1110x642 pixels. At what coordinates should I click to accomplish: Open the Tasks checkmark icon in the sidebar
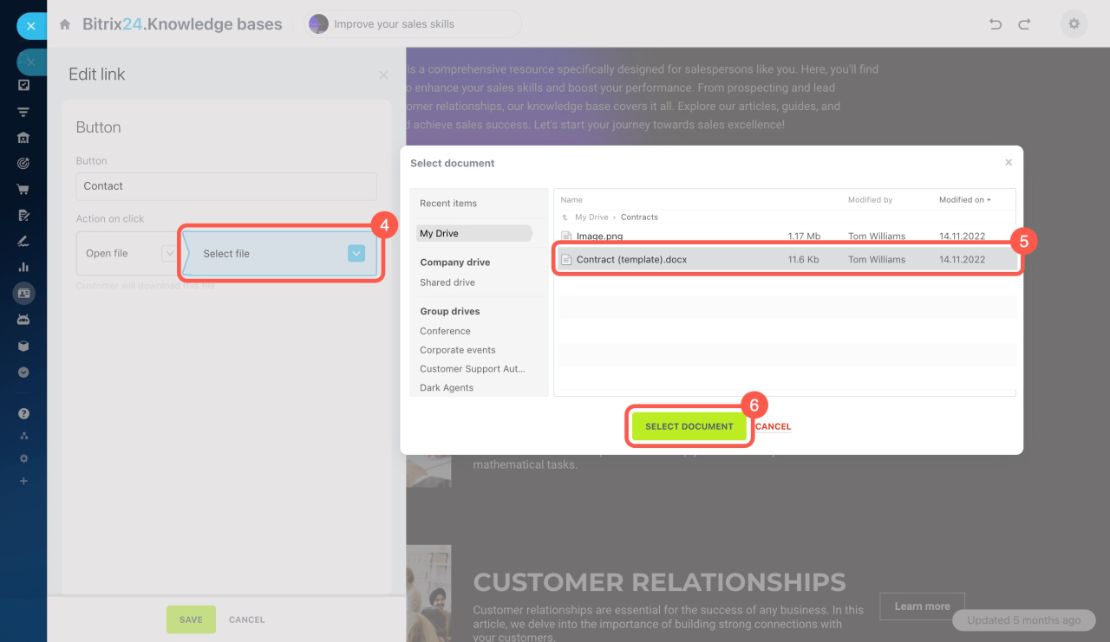click(x=23, y=85)
